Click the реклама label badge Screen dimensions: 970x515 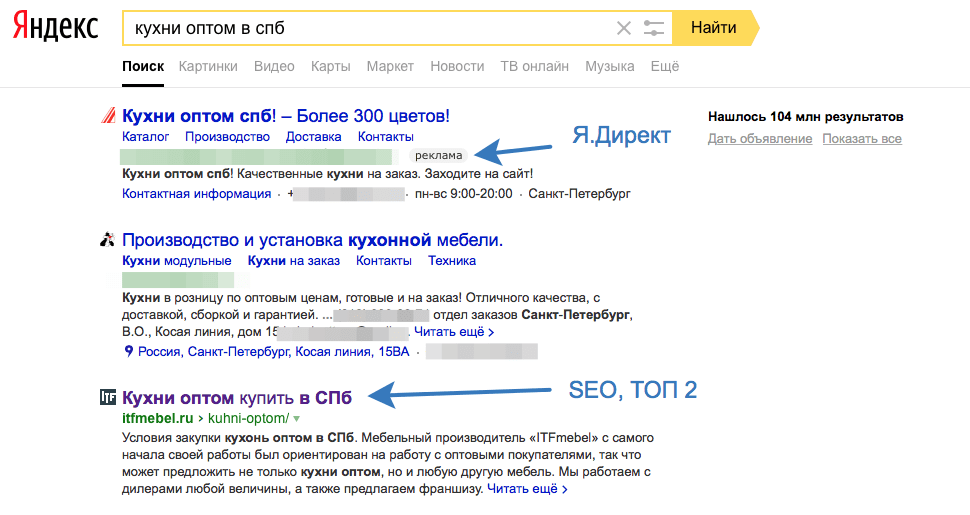[439, 155]
